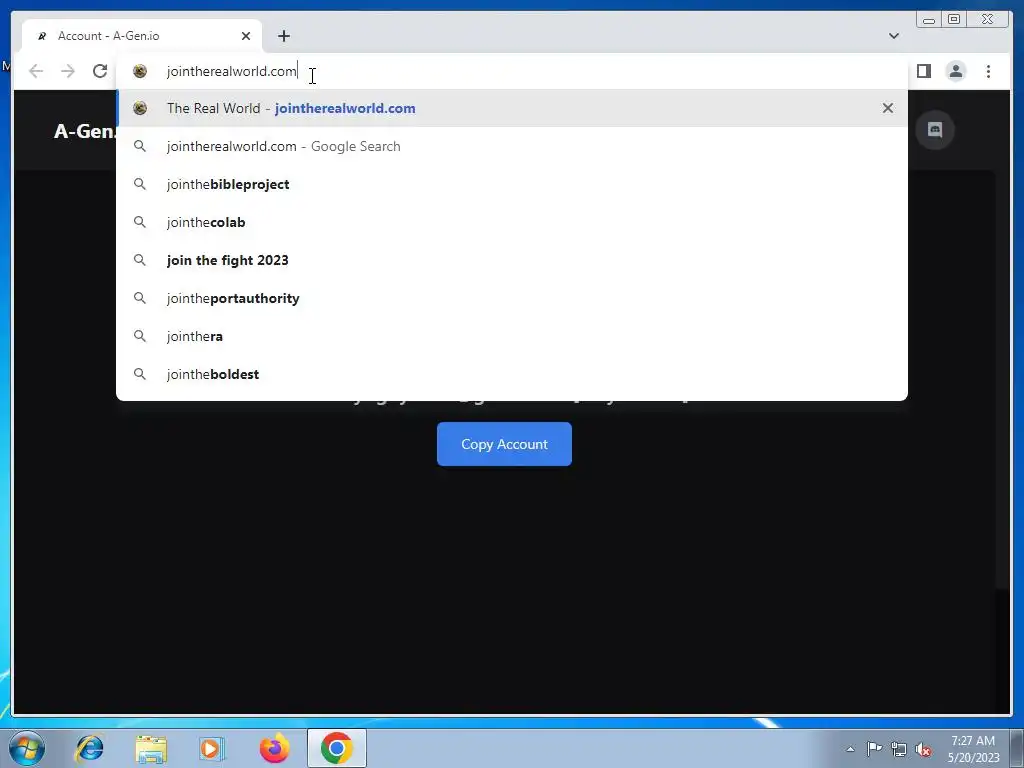Open Windows Explorer folder from taskbar
Image resolution: width=1024 pixels, height=768 pixels.
(151, 748)
